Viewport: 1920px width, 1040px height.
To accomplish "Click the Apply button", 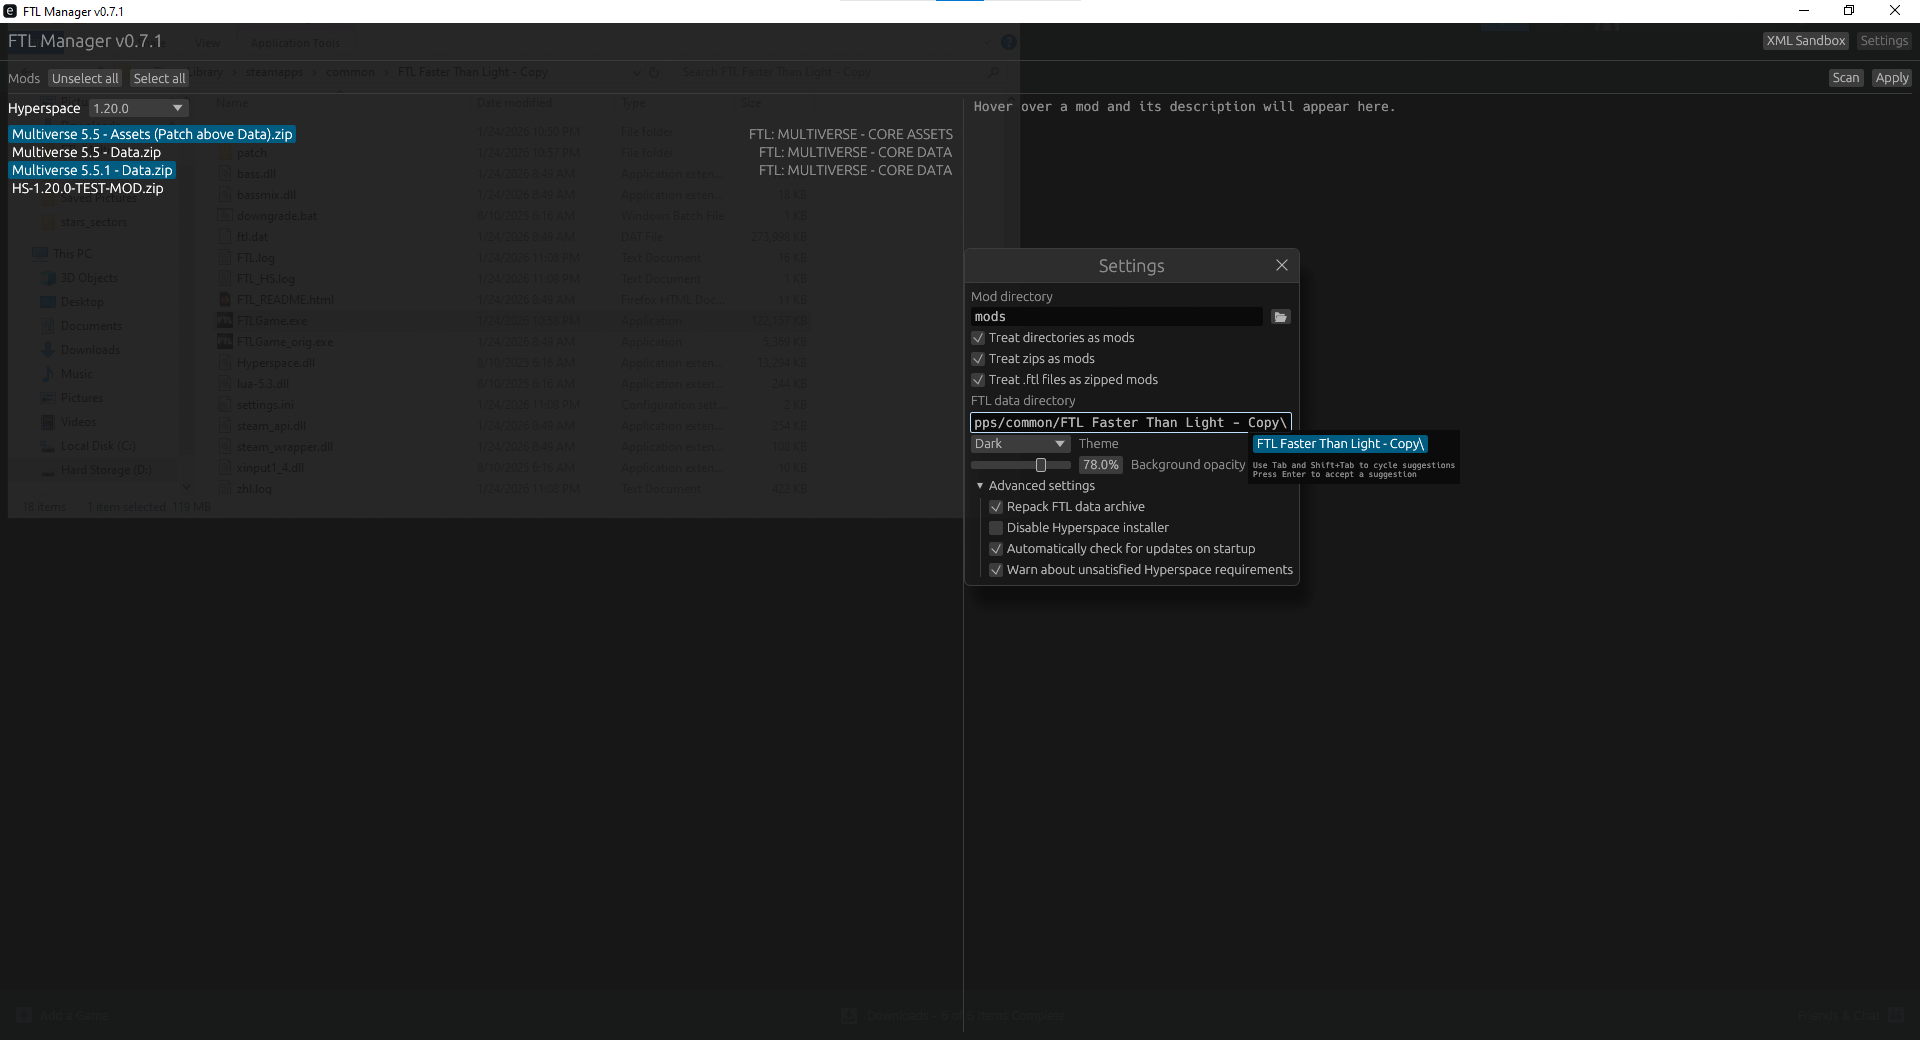I will tap(1892, 78).
